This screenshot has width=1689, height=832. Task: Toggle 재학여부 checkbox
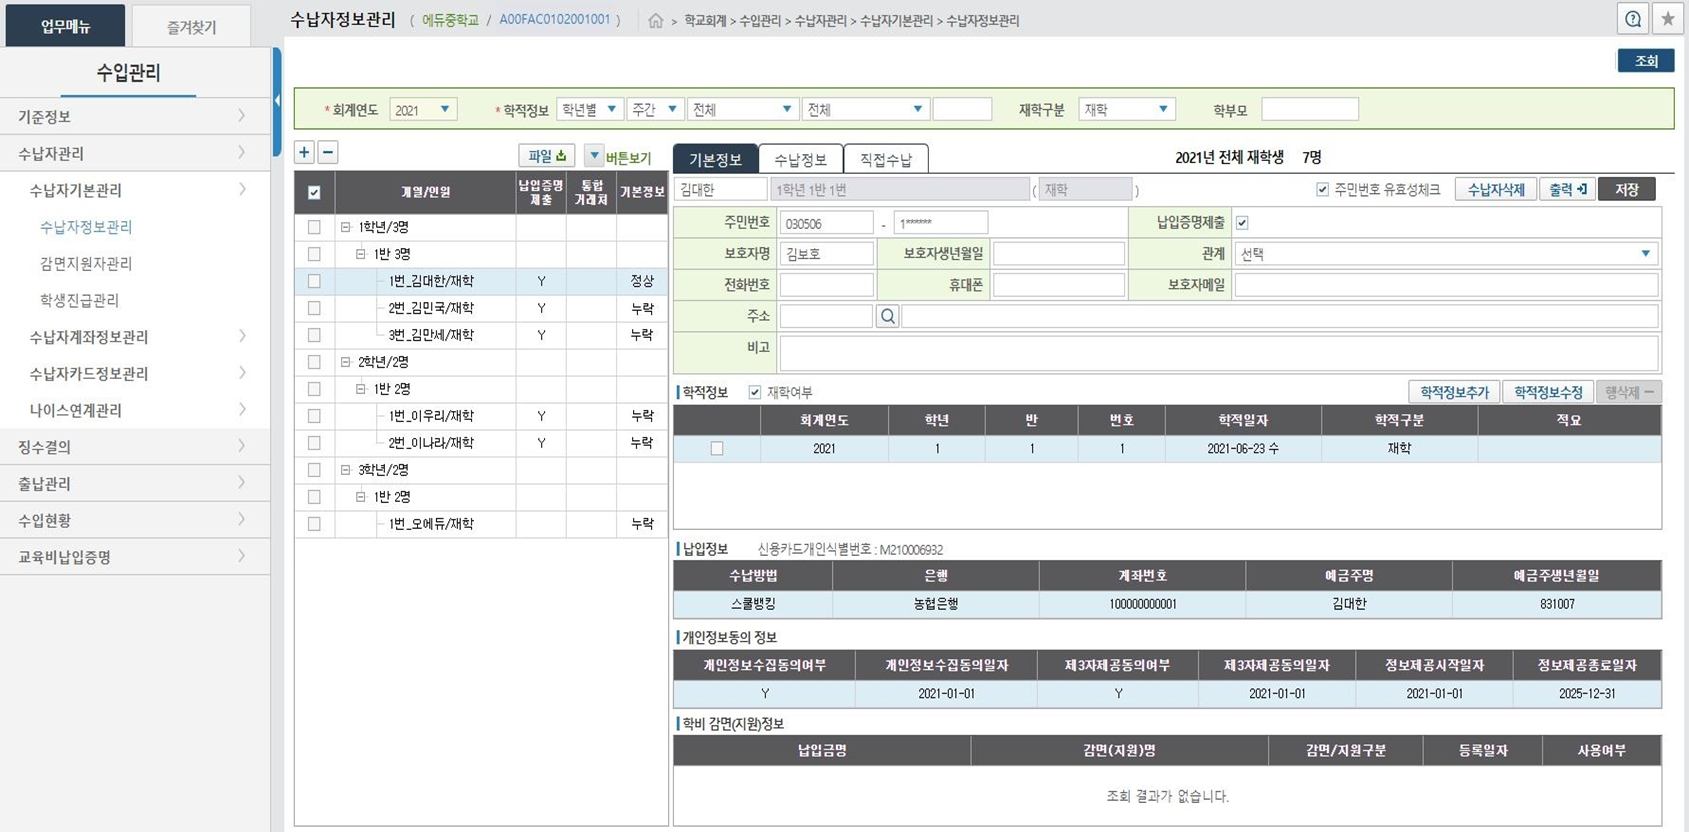[x=755, y=392]
